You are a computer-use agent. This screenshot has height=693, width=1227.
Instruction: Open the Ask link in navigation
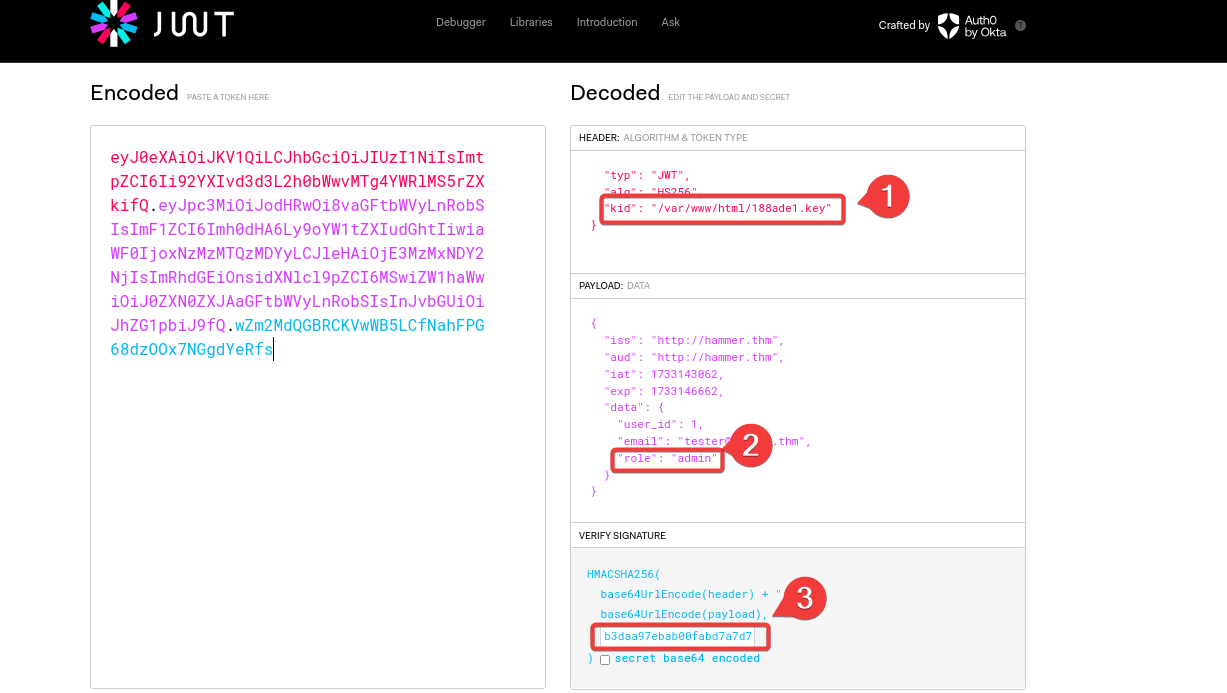[670, 22]
